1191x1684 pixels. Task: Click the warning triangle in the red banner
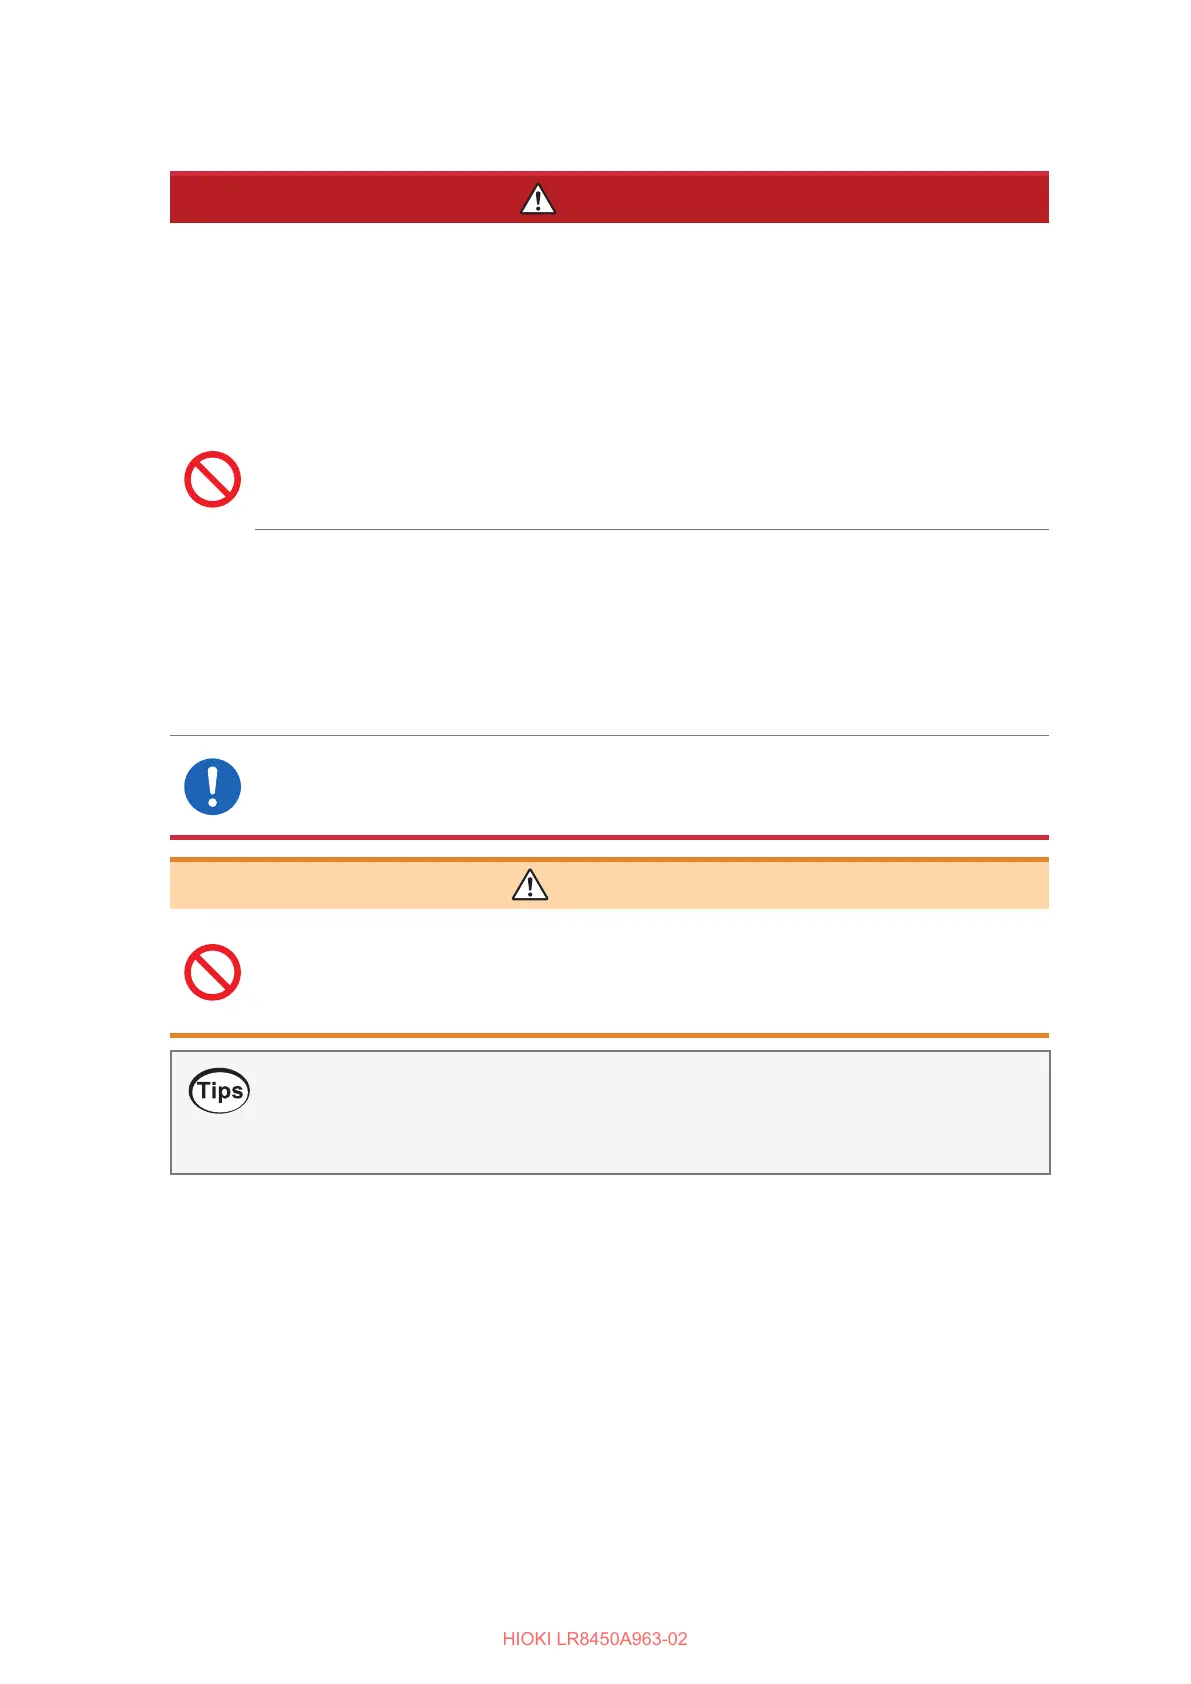click(538, 199)
